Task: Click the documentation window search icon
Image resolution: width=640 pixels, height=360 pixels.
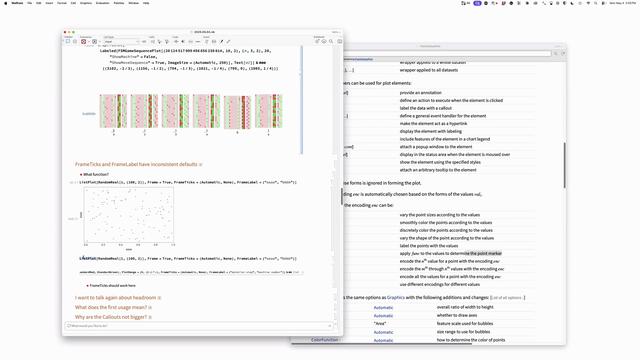Action: click(556, 53)
